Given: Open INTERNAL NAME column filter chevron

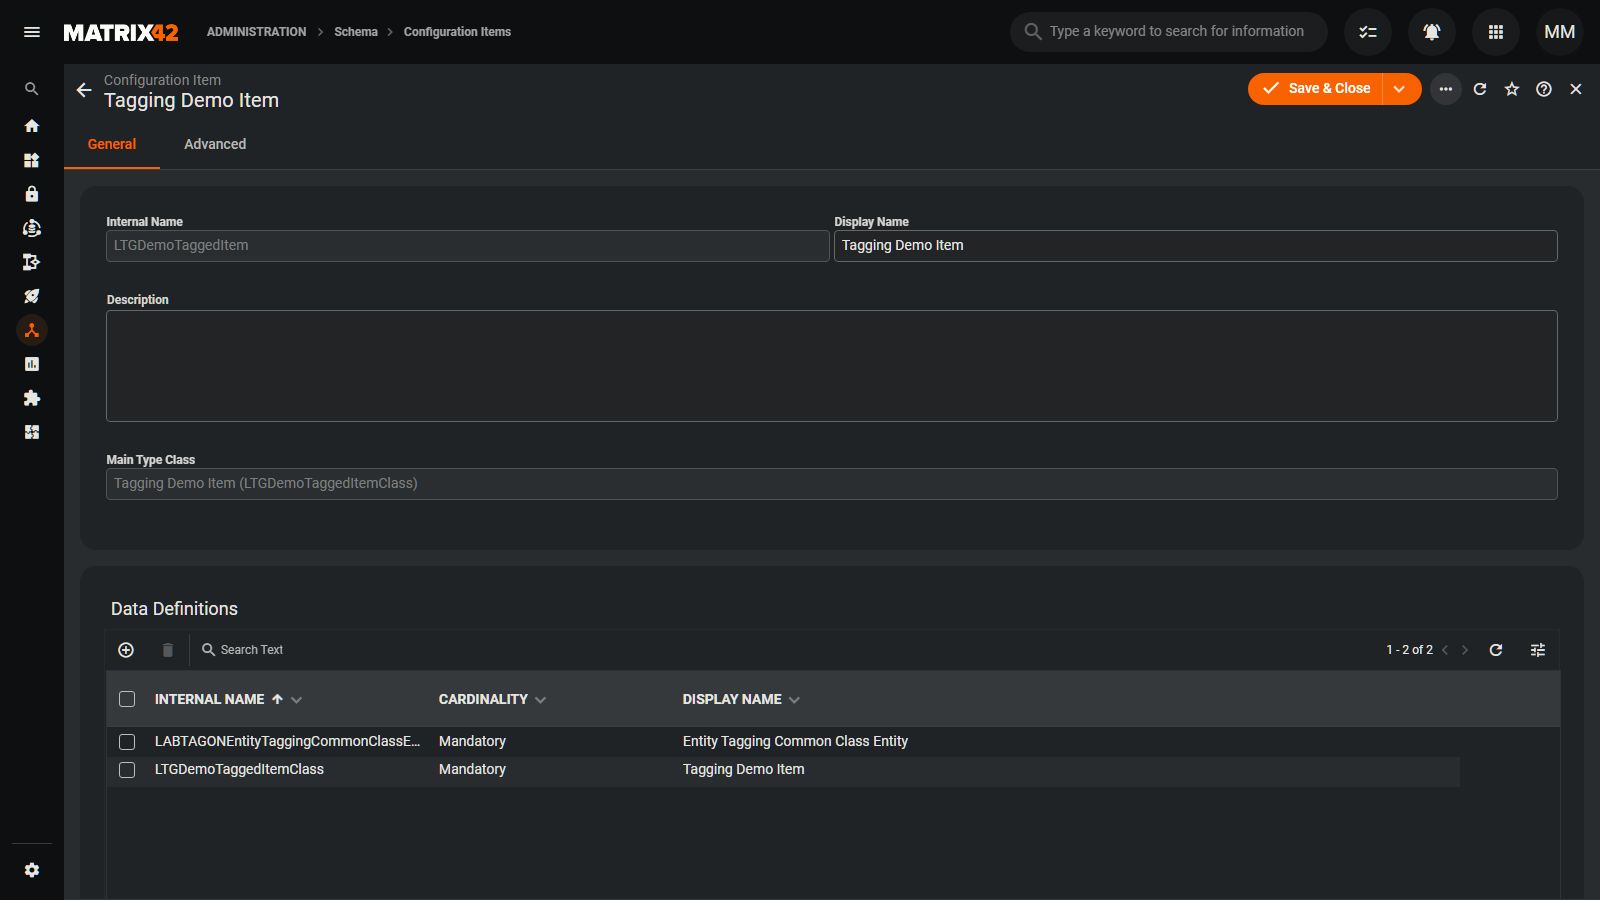Looking at the screenshot, I should coord(297,700).
